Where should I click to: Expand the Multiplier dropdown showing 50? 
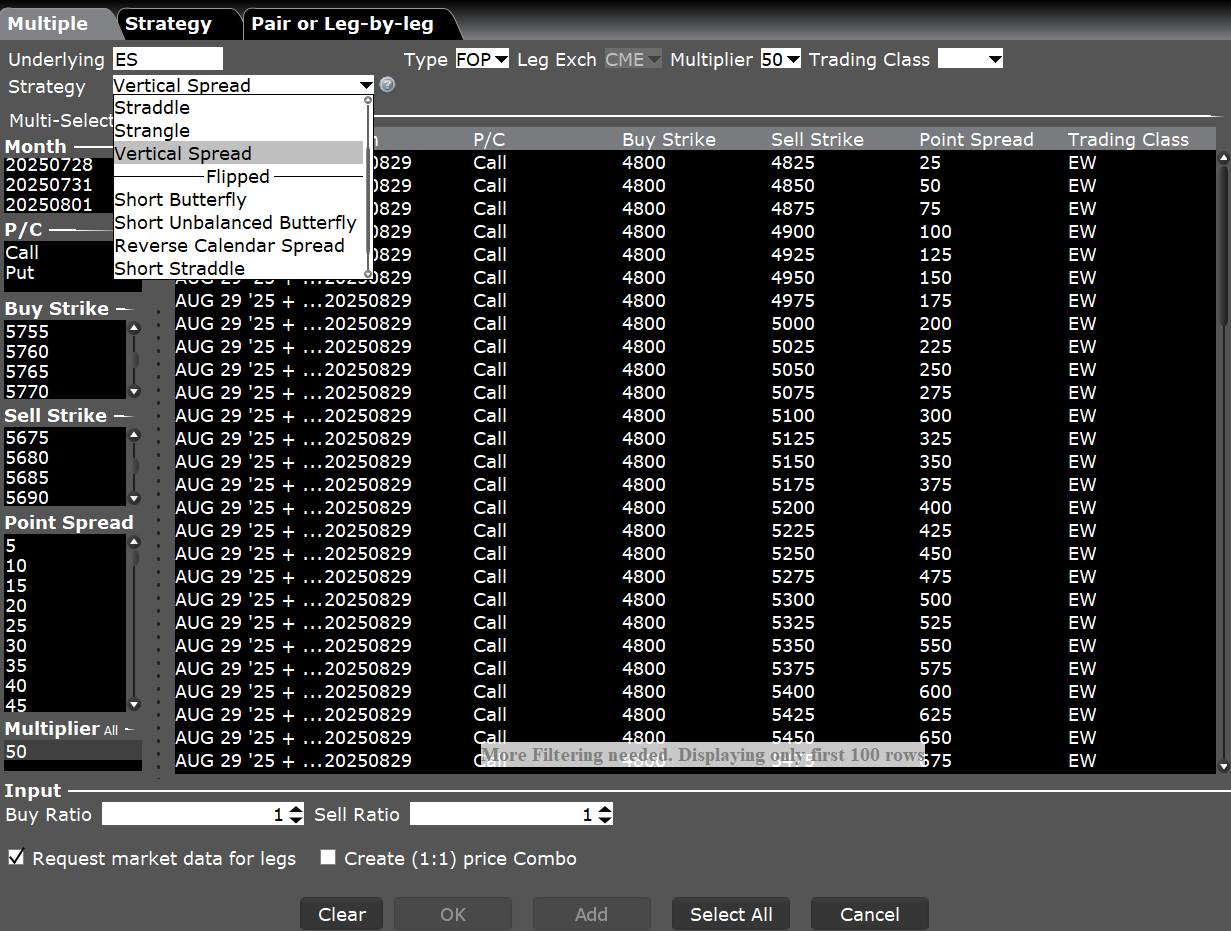pyautogui.click(x=781, y=60)
